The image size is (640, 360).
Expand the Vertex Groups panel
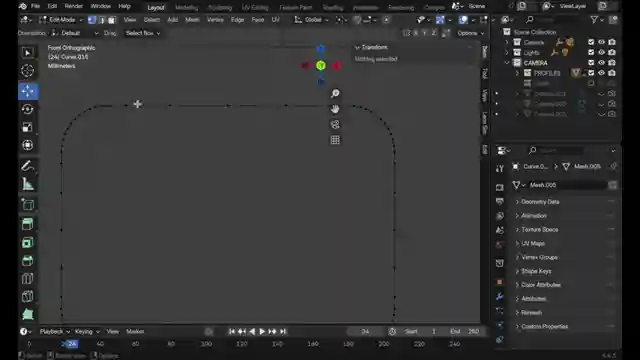(x=539, y=257)
